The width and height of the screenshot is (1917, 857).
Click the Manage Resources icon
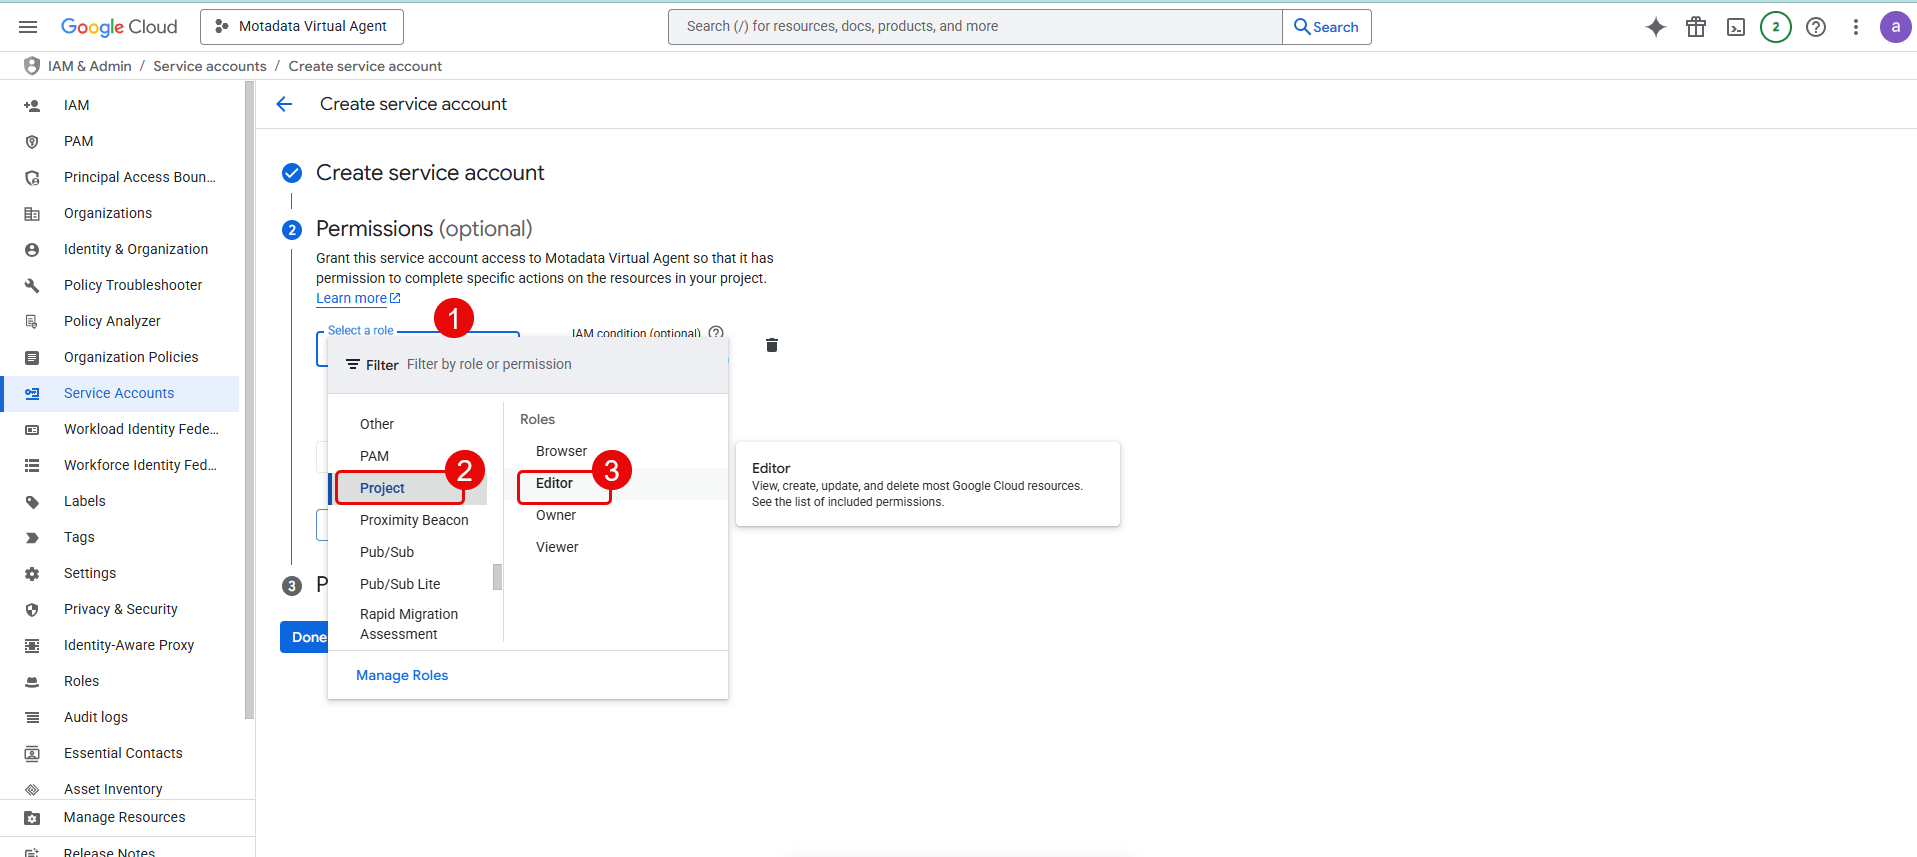(32, 817)
